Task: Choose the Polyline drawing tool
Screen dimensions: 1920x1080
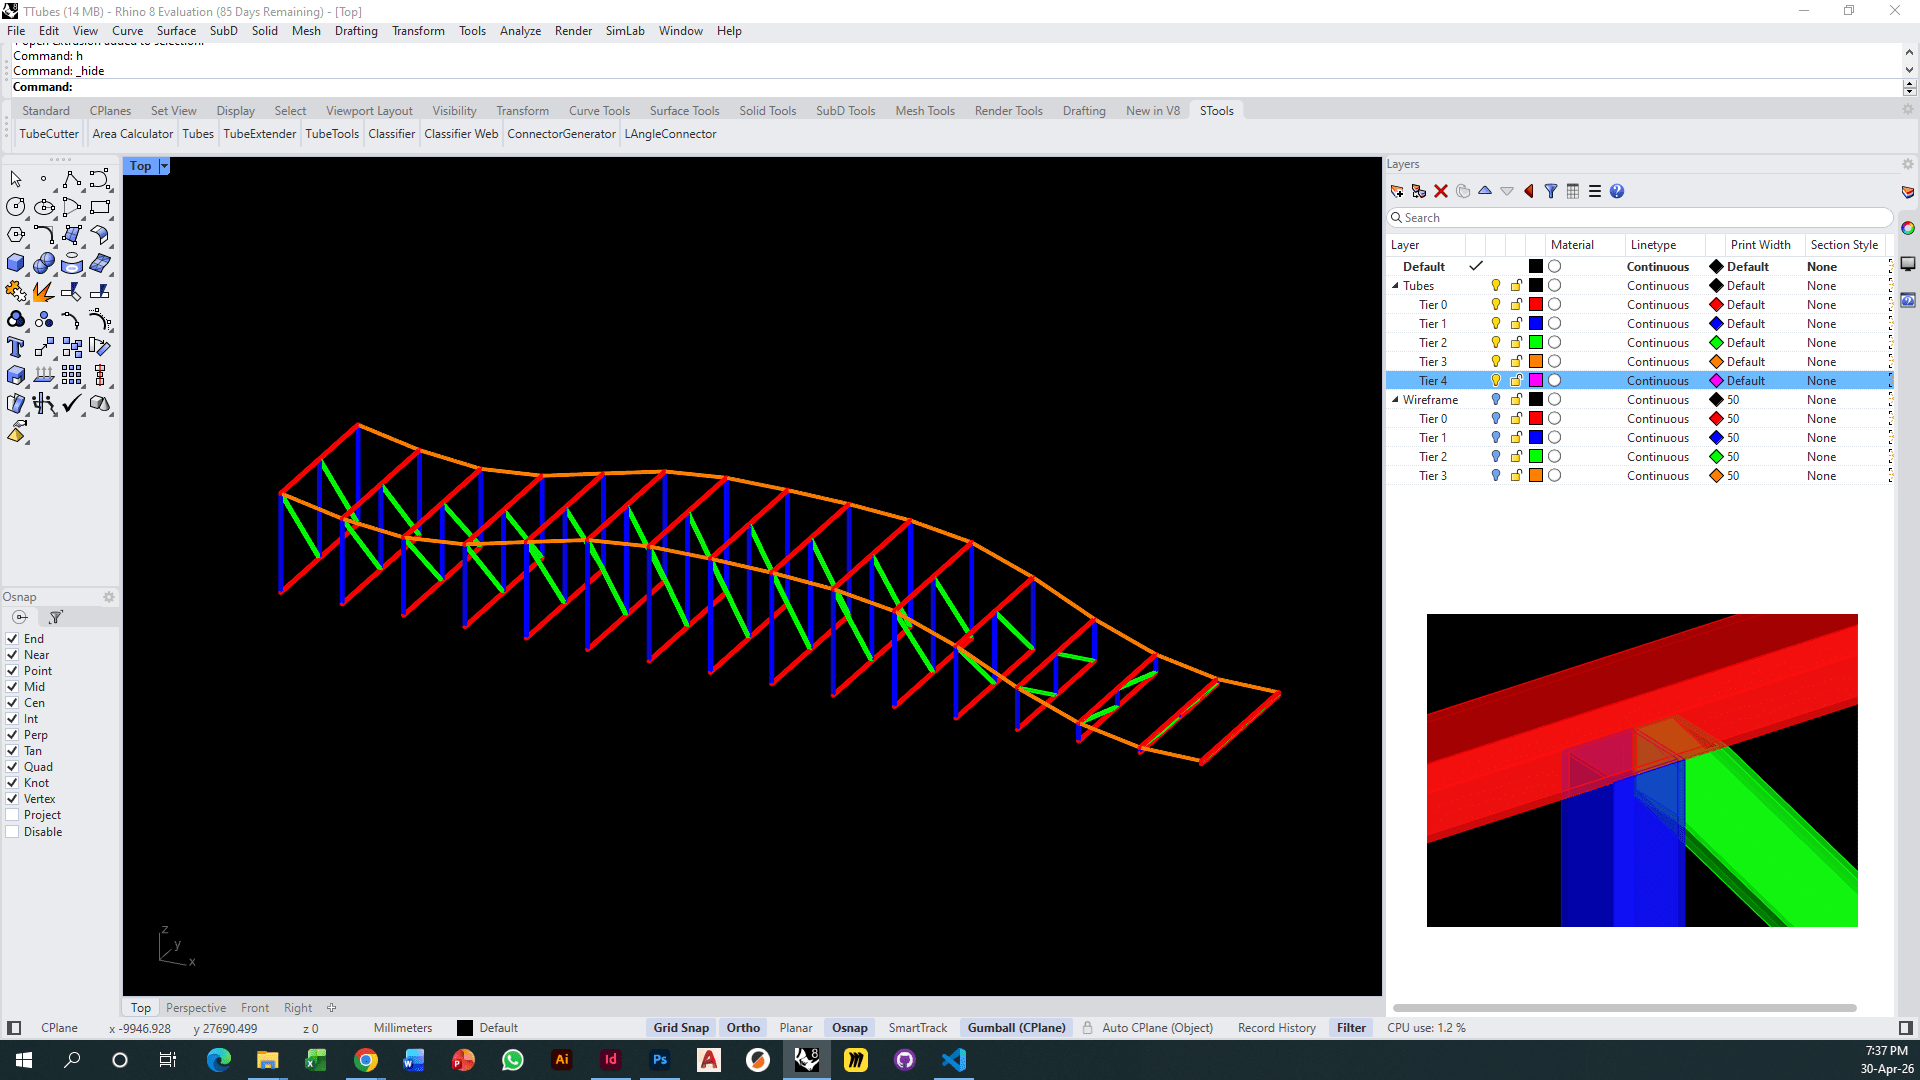Action: click(x=72, y=179)
